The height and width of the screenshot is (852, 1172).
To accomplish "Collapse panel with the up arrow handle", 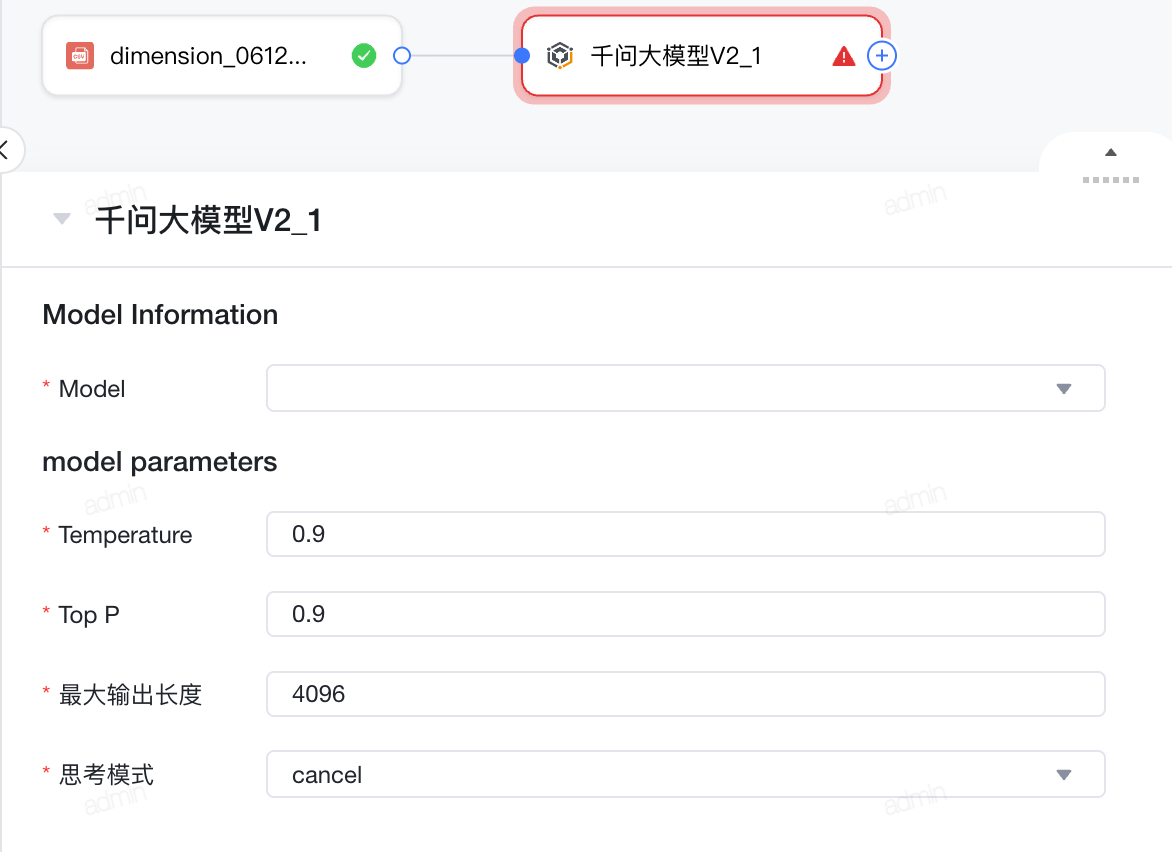I will (x=1111, y=152).
